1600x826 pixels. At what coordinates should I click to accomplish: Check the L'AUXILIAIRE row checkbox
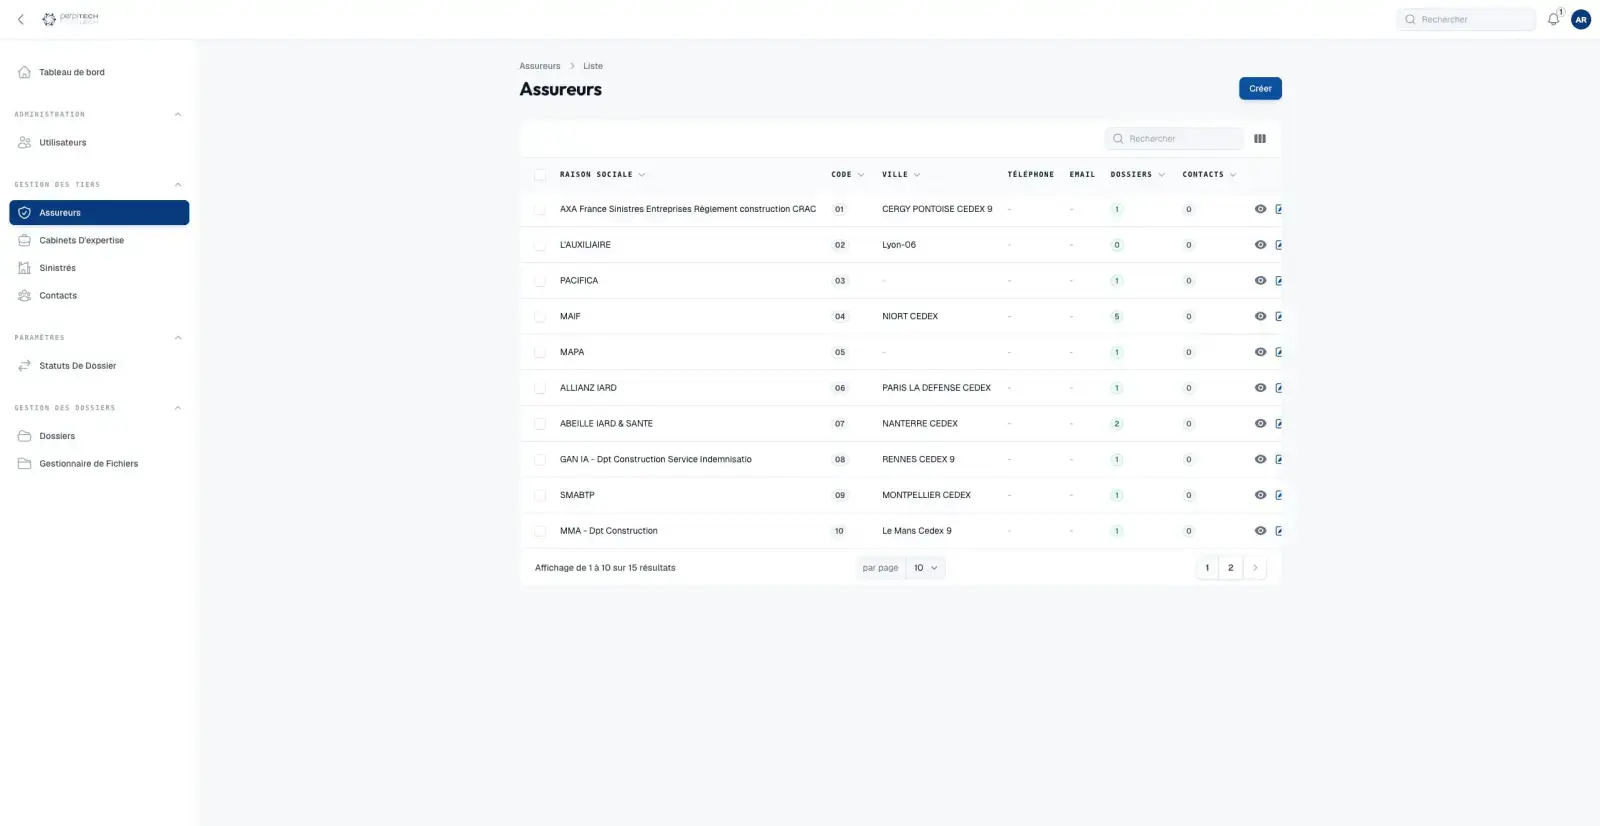coord(540,245)
